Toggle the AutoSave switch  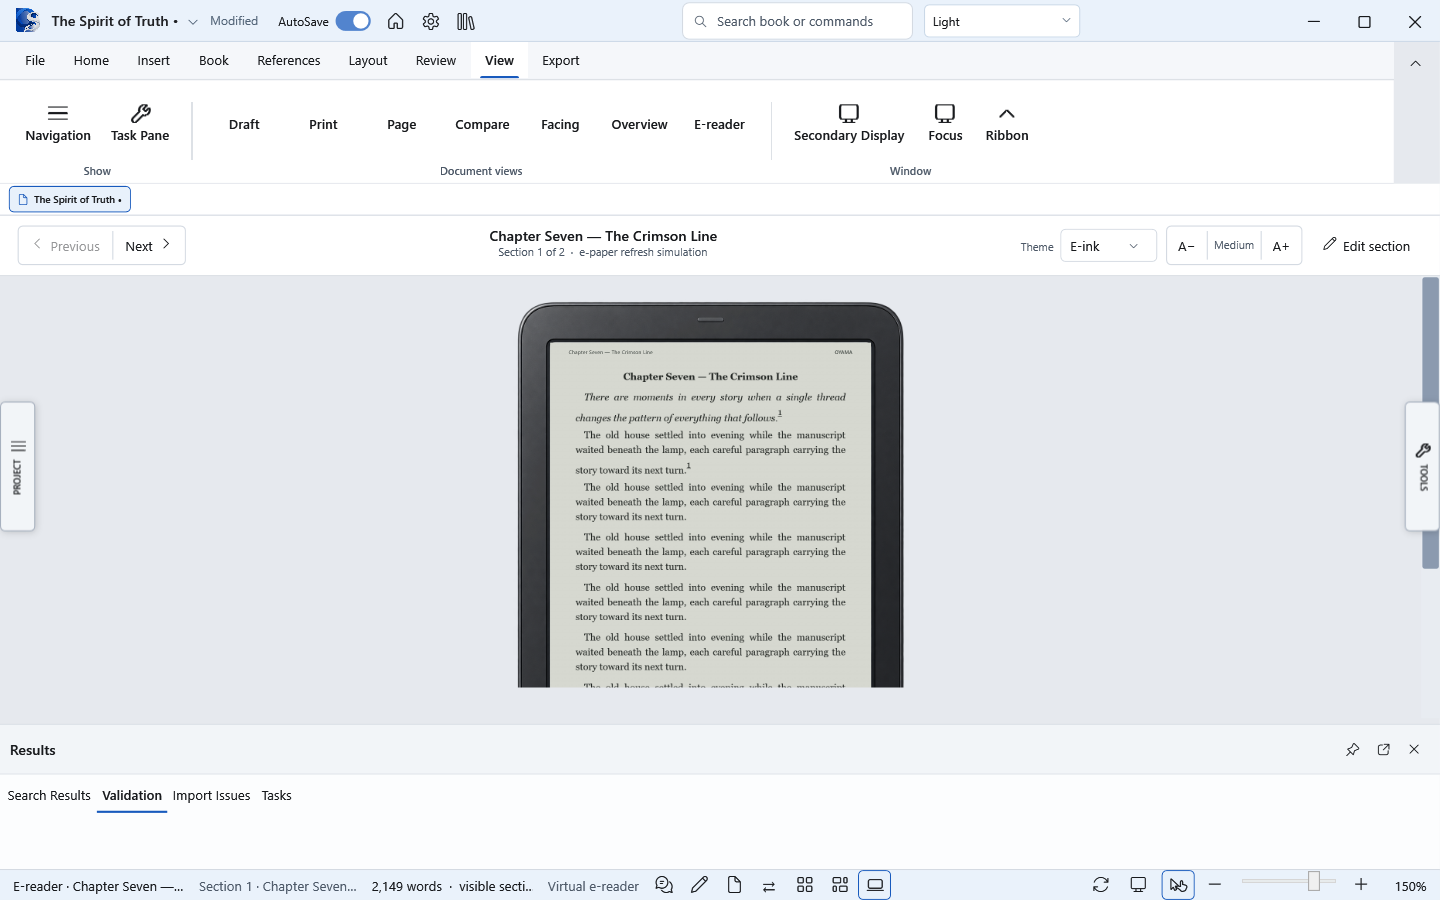pos(353,21)
